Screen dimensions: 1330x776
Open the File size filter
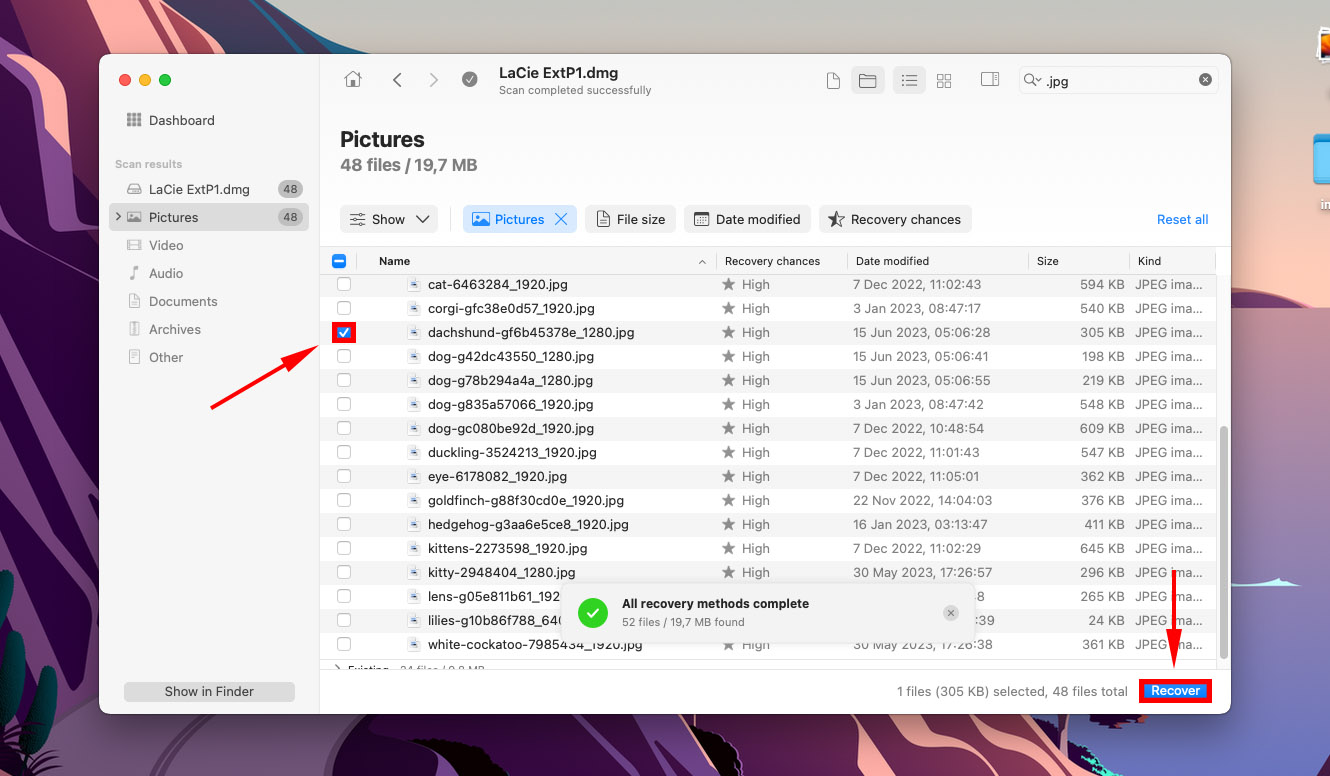[x=631, y=219]
